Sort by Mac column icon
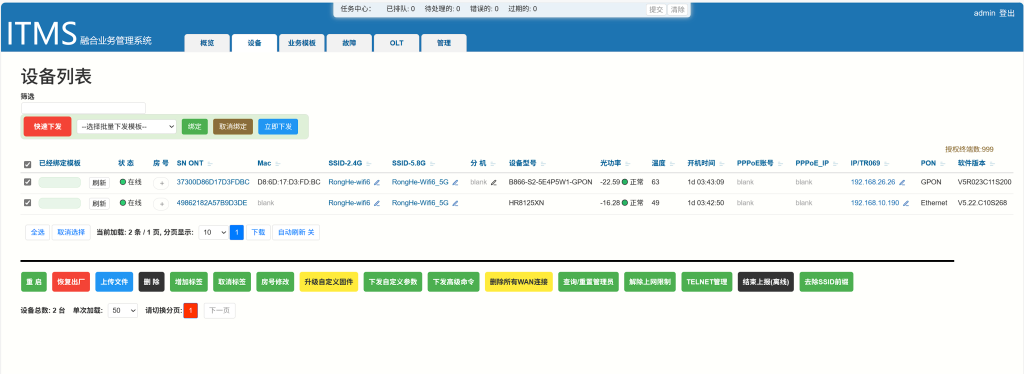Image resolution: width=1024 pixels, height=374 pixels. [278, 163]
